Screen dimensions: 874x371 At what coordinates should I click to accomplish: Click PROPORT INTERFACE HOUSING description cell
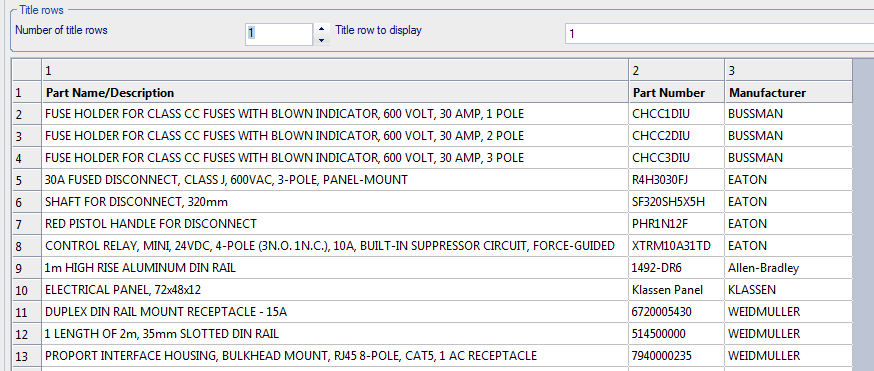[x=334, y=356]
